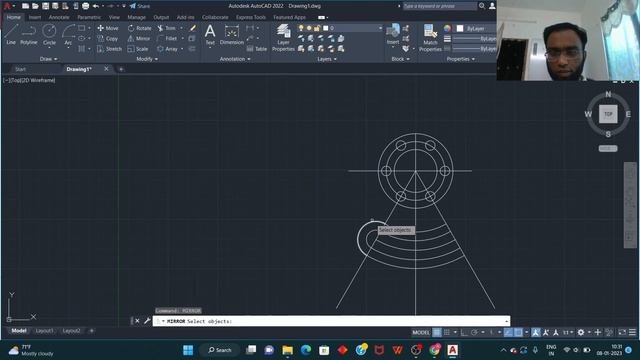Viewport: 640px width, 360px height.
Task: Expand the Annotation panel
Action: click(235, 59)
